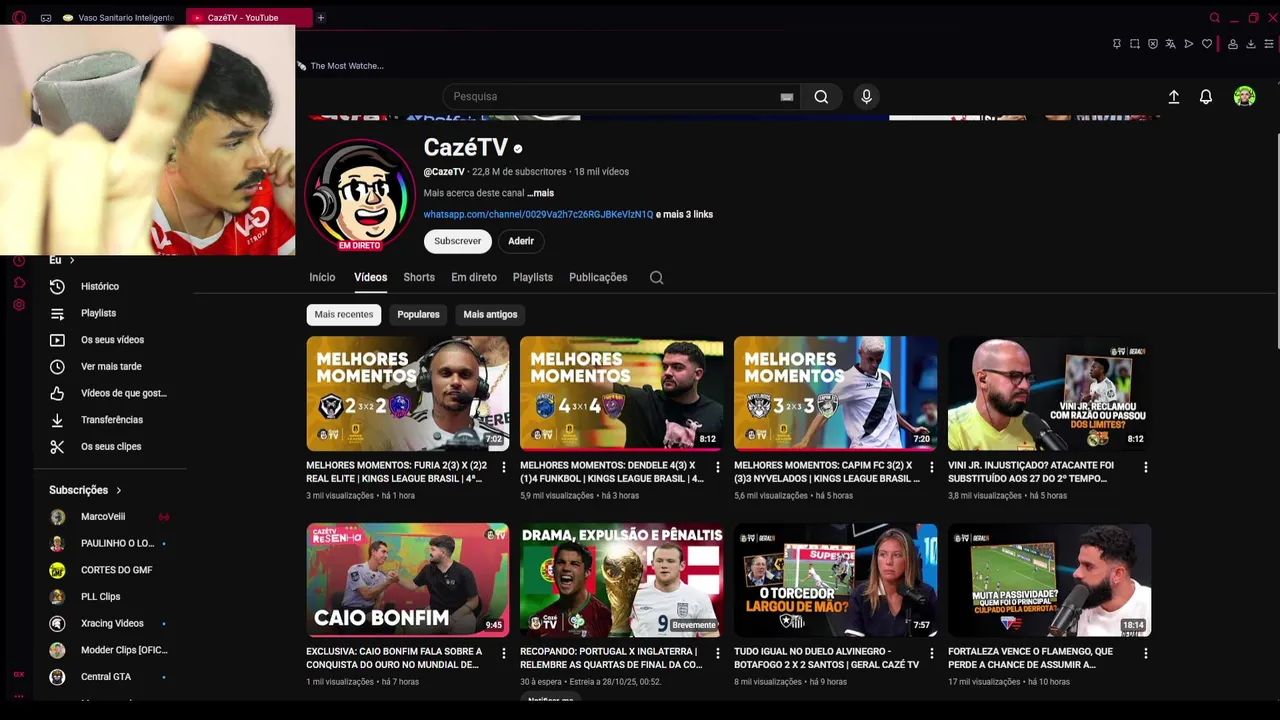The image size is (1280, 720).
Task: Open Ver mais tarde list
Action: point(110,366)
